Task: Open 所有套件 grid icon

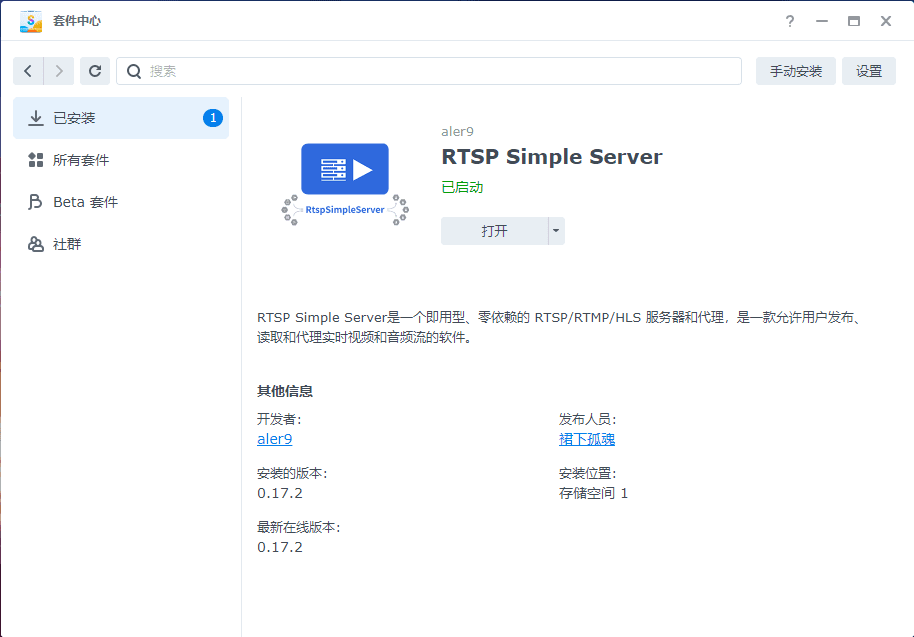Action: (x=34, y=159)
